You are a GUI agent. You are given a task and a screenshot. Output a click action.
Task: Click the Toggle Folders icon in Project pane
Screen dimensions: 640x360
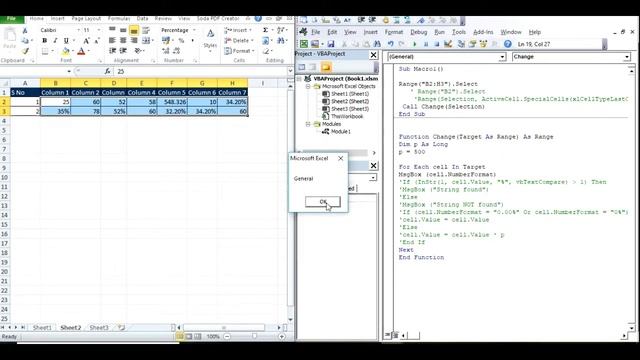tap(326, 67)
